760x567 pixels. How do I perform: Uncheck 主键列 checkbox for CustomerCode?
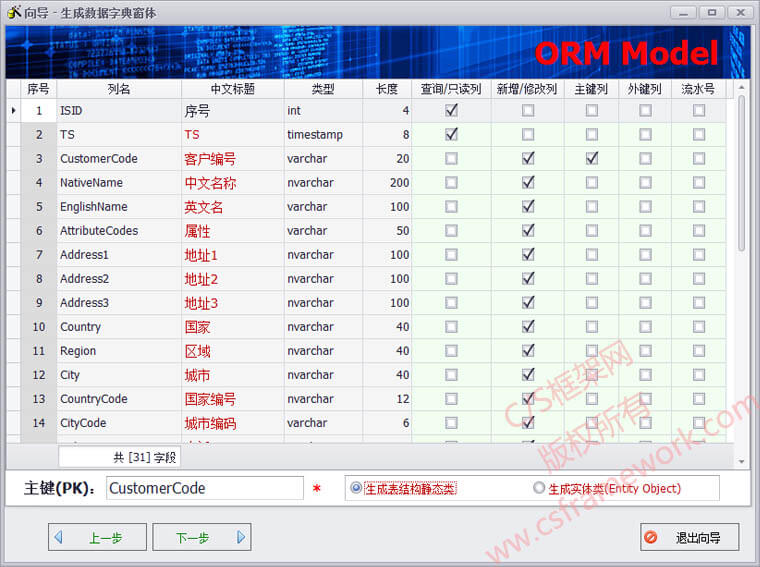[592, 158]
